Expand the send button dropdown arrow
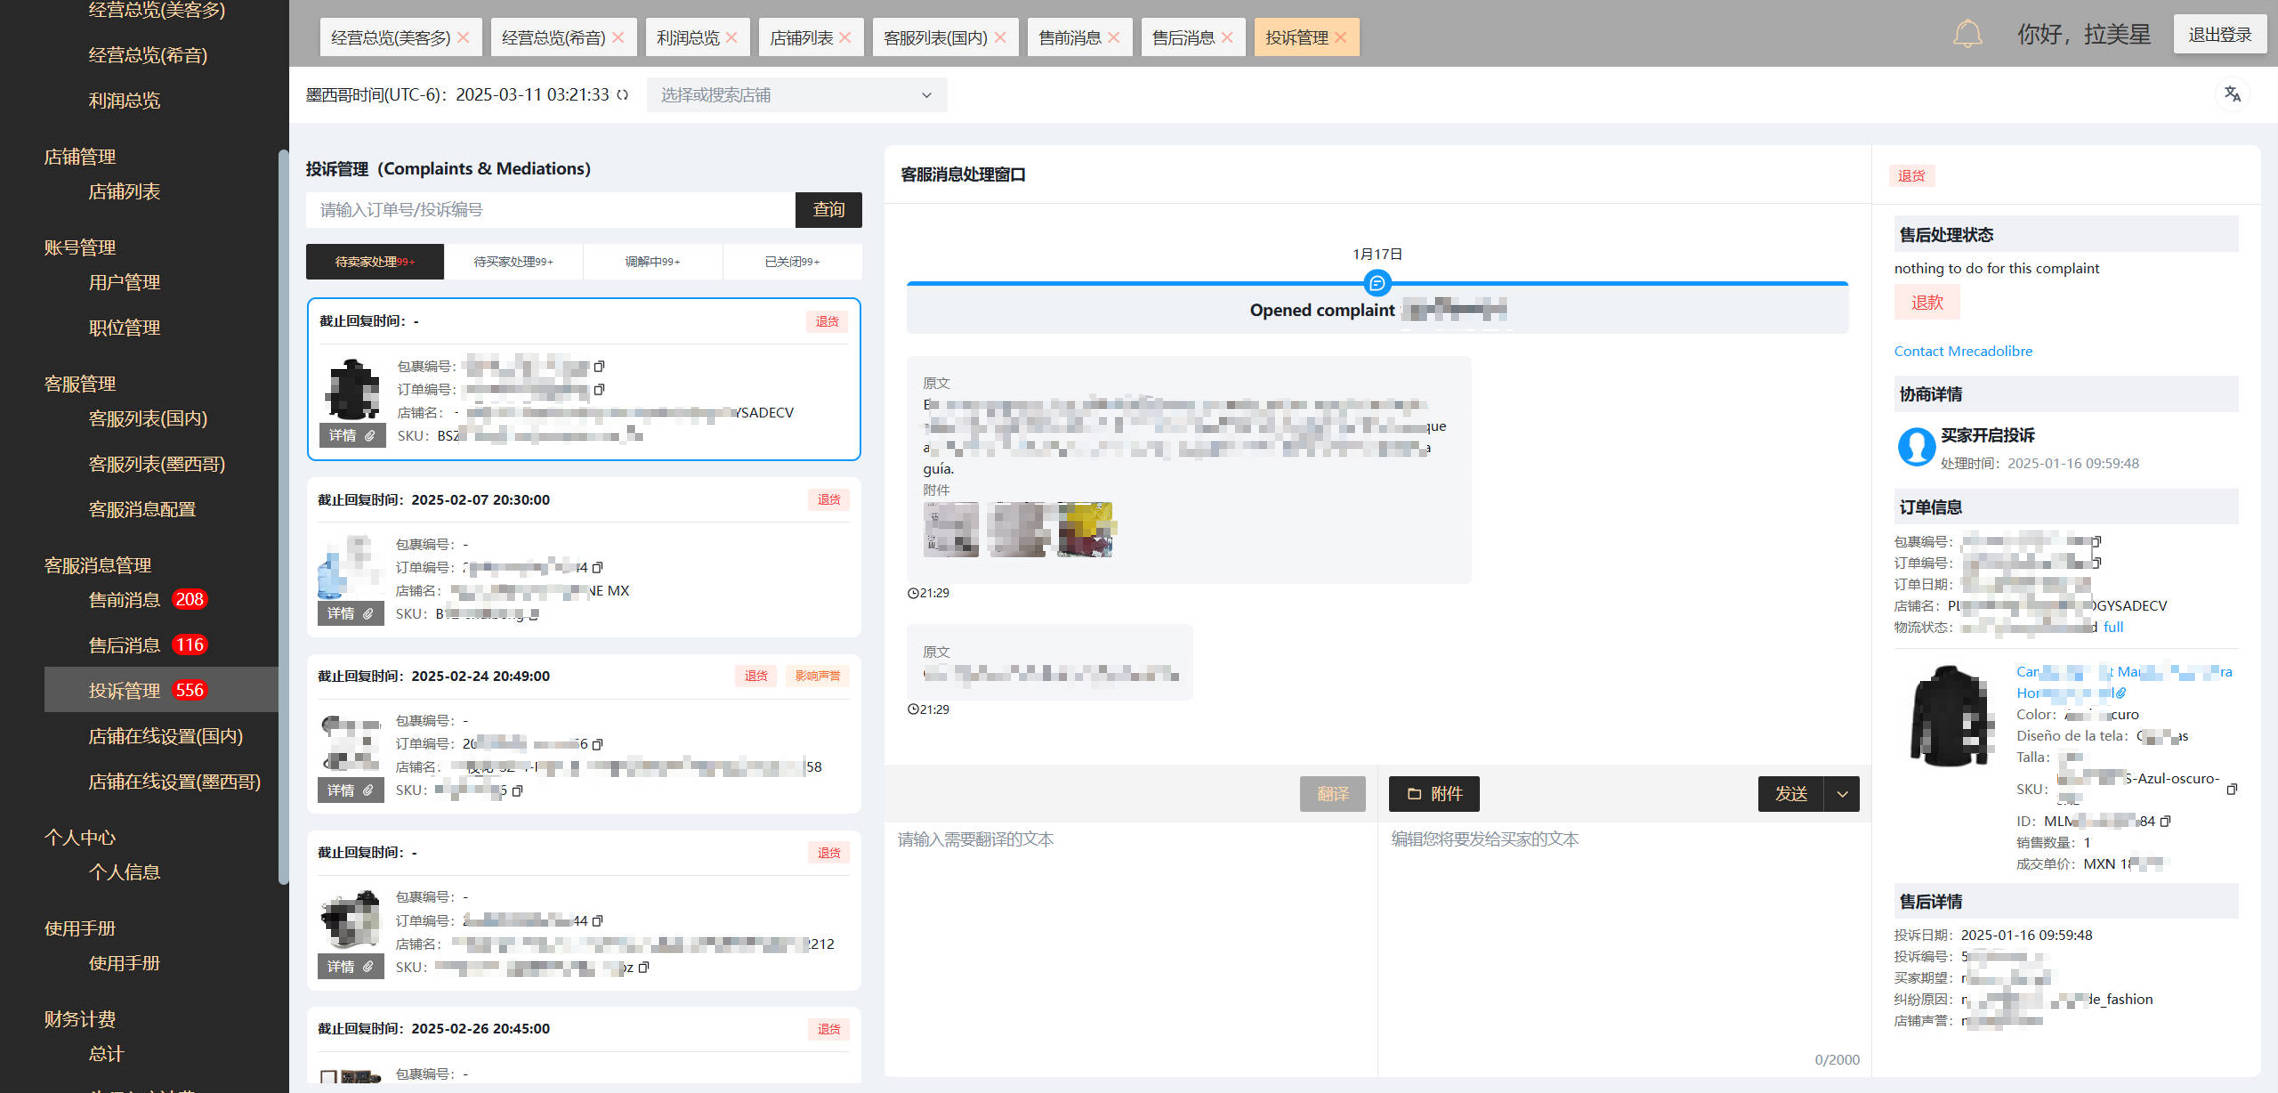Image resolution: width=2278 pixels, height=1093 pixels. pos(1842,794)
